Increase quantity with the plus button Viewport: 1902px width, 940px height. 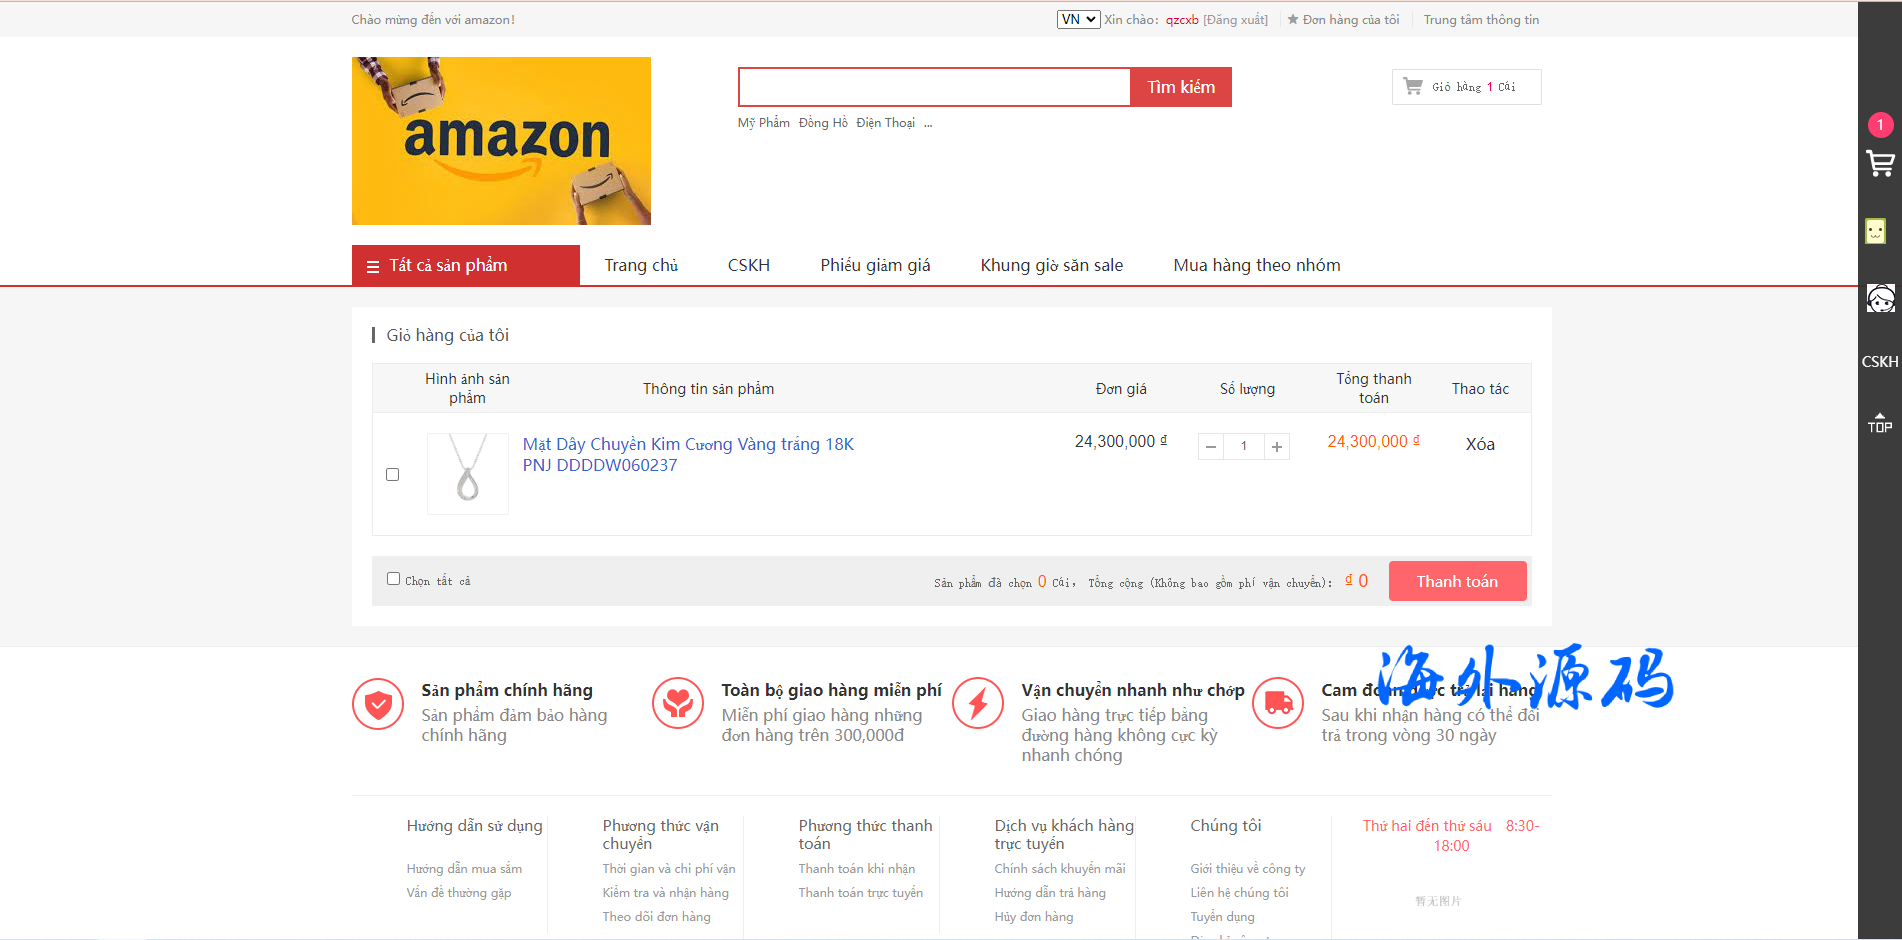click(1277, 447)
